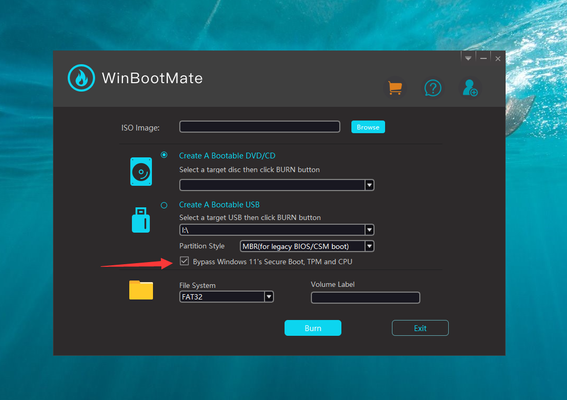Click the USB flash drive icon
This screenshot has height=400, width=567.
point(141,220)
